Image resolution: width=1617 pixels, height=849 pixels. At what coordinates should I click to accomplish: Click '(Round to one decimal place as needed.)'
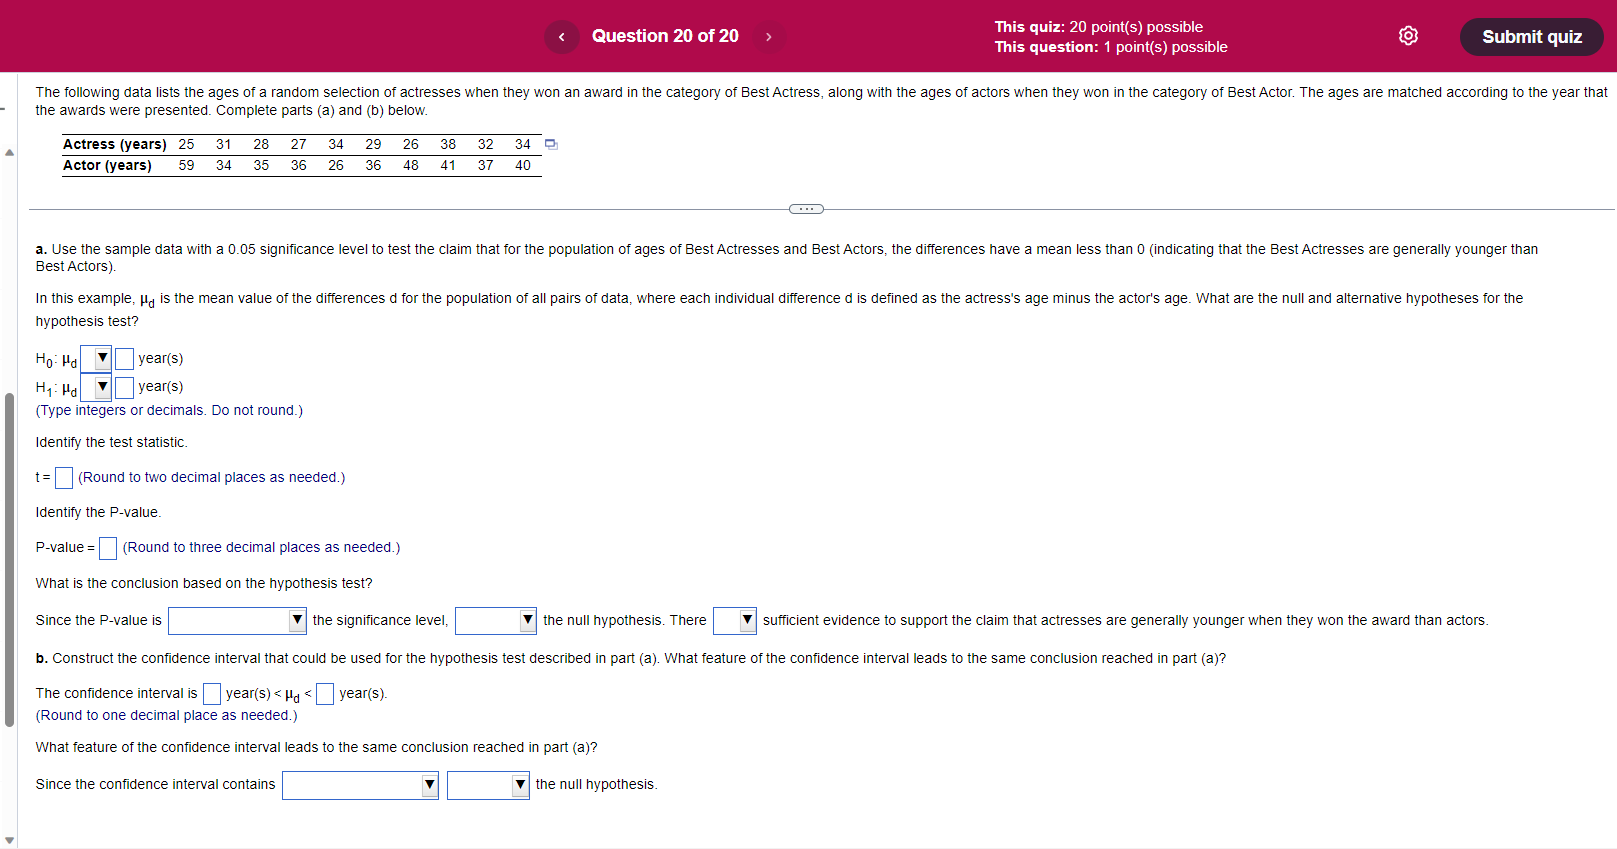point(166,715)
